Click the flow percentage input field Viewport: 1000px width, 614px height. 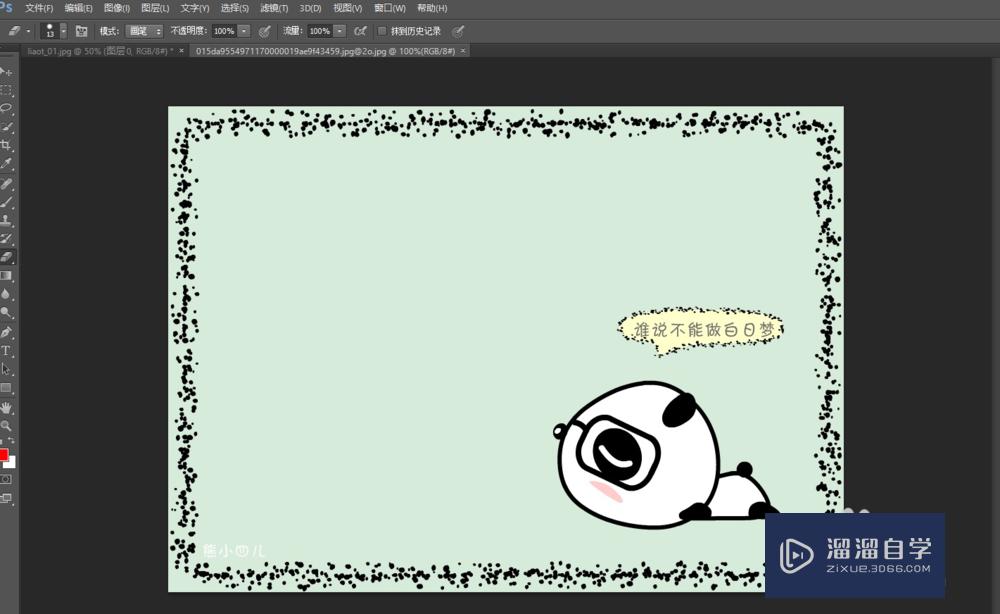pyautogui.click(x=319, y=31)
